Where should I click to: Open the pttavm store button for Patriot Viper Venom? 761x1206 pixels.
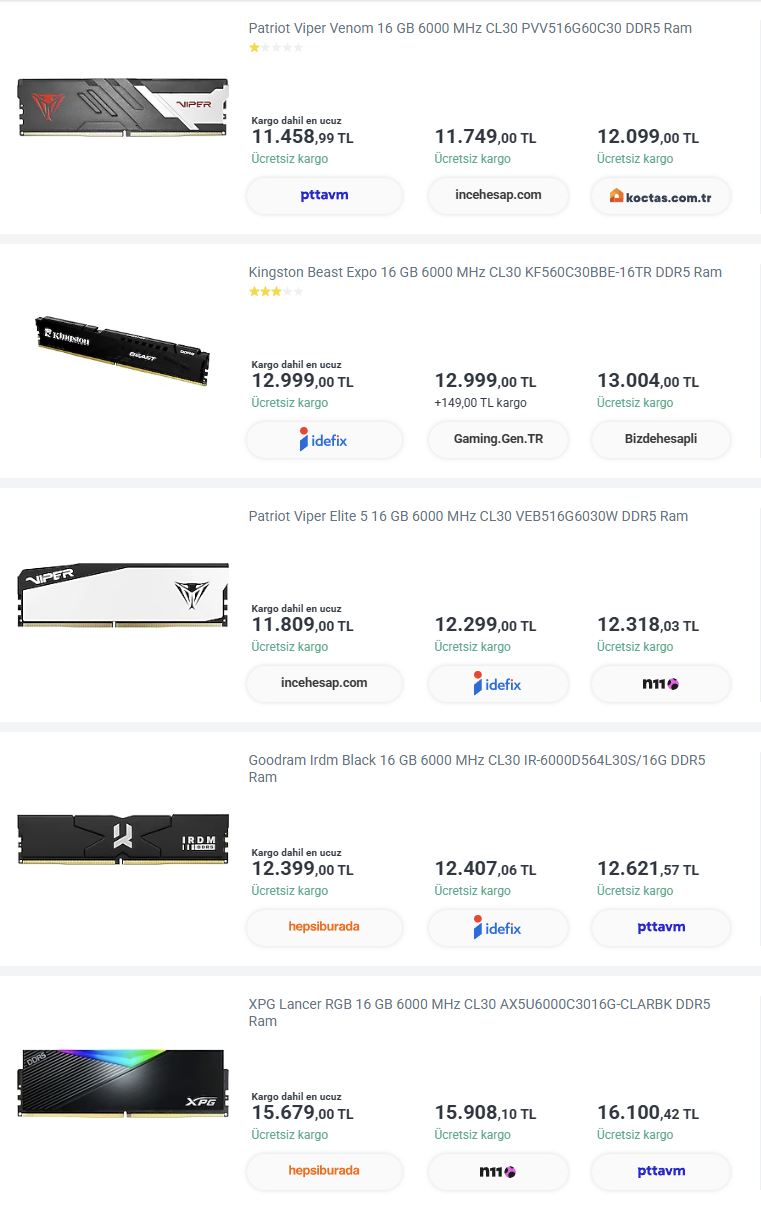(325, 195)
